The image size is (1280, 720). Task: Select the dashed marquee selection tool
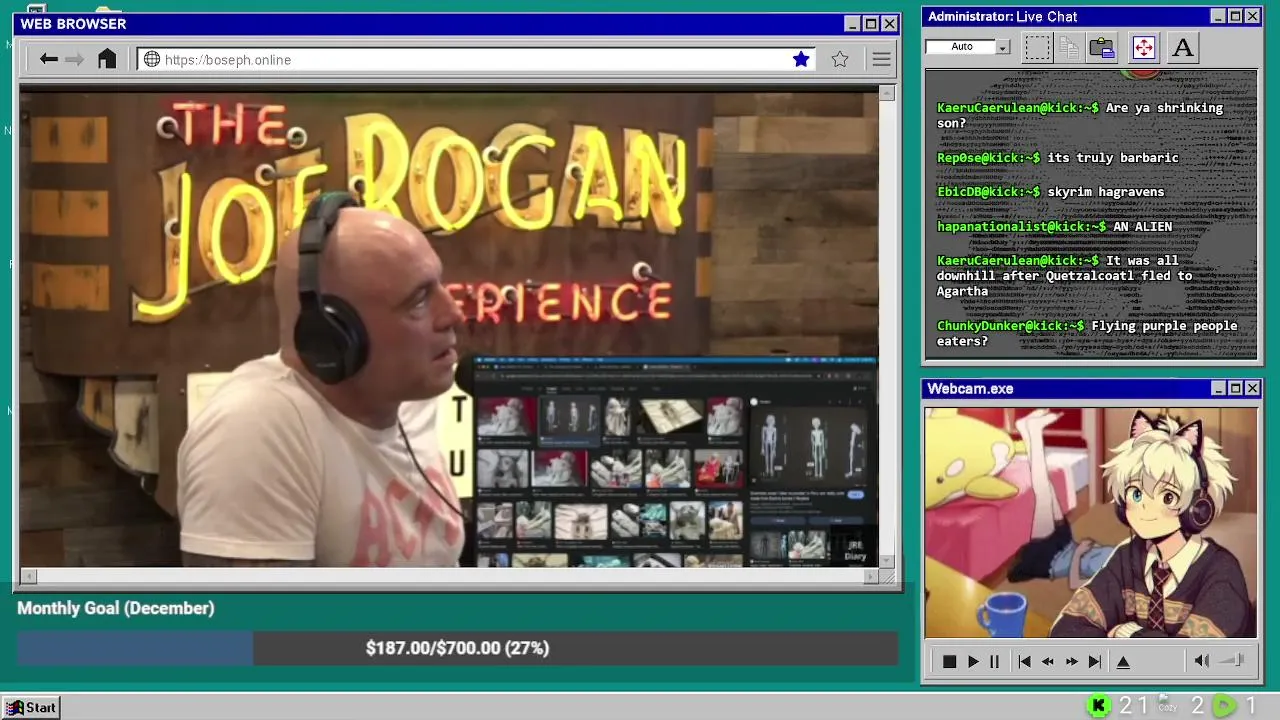click(x=1038, y=47)
